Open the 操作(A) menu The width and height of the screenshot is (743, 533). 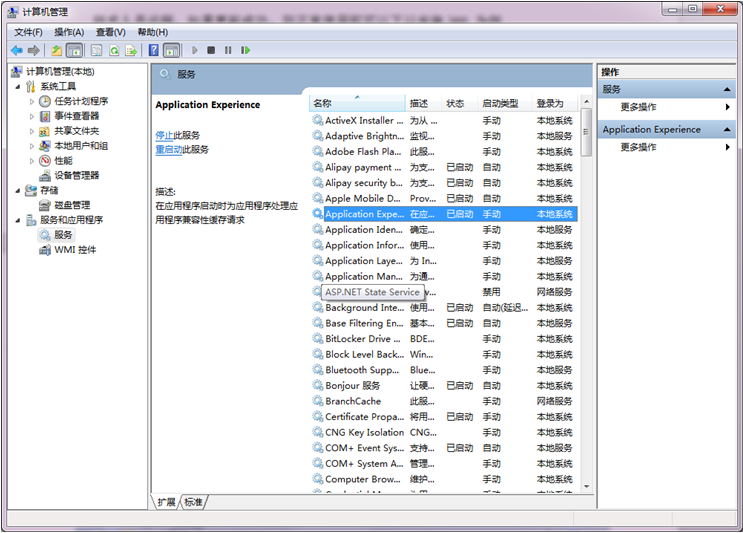69,32
